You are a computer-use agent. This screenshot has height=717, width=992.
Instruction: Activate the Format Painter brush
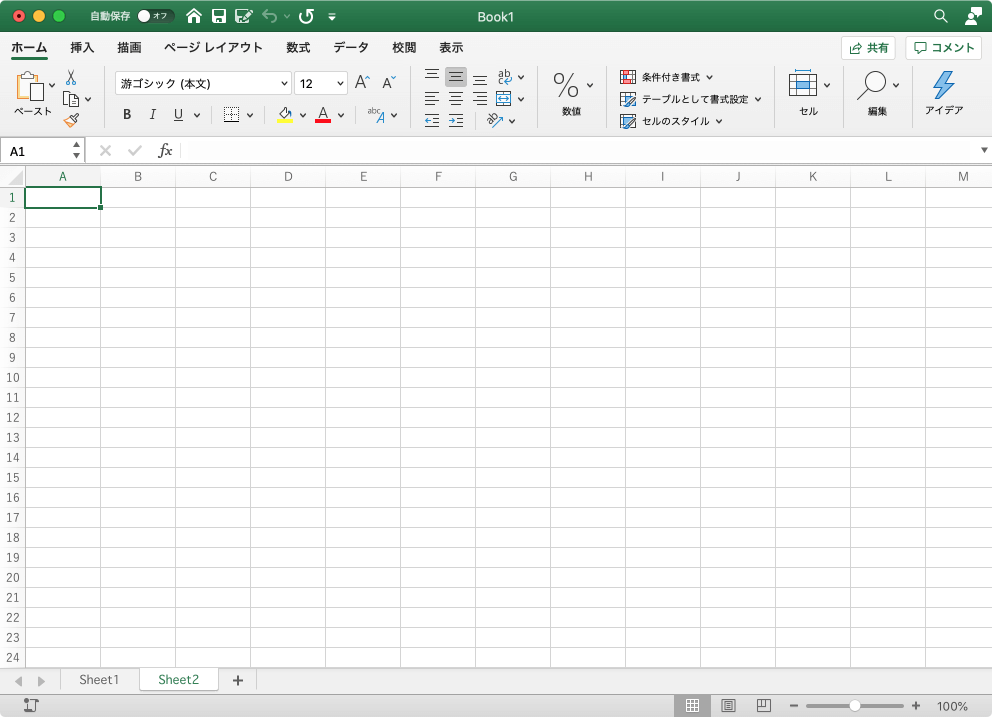click(71, 120)
